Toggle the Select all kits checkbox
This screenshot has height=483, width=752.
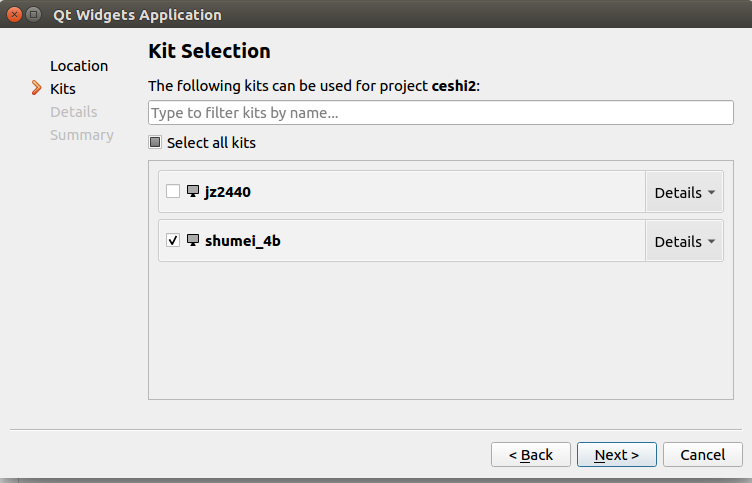[155, 143]
